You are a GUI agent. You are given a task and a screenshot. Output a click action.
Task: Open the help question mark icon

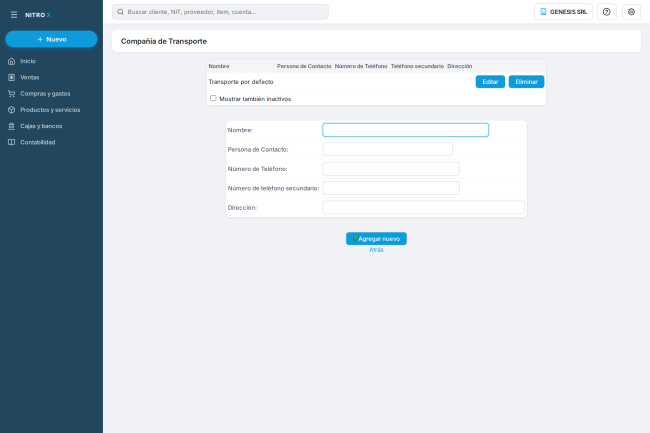[606, 12]
